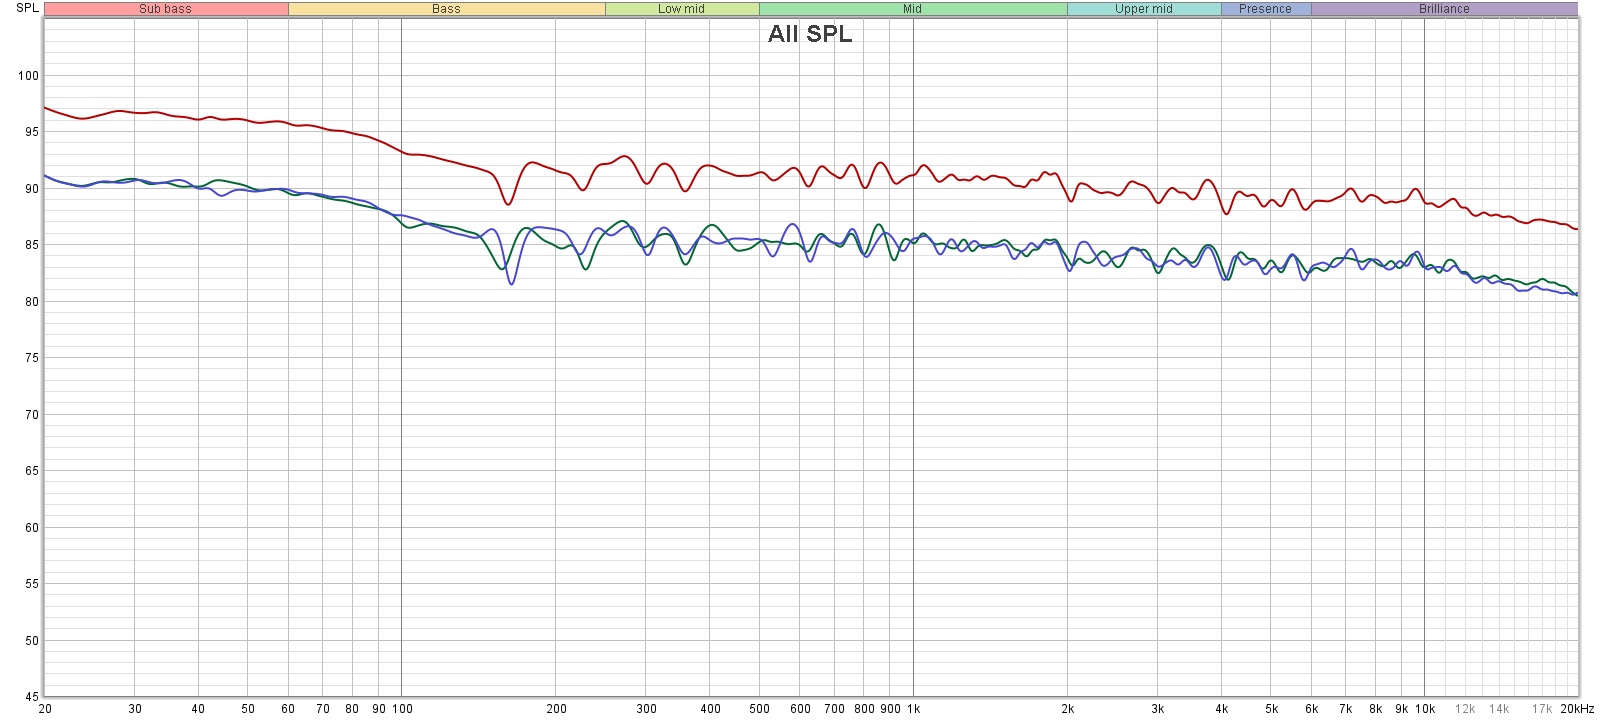Screen dimensions: 1600x720
Task: Click the Presence band label
Action: coord(1265,9)
